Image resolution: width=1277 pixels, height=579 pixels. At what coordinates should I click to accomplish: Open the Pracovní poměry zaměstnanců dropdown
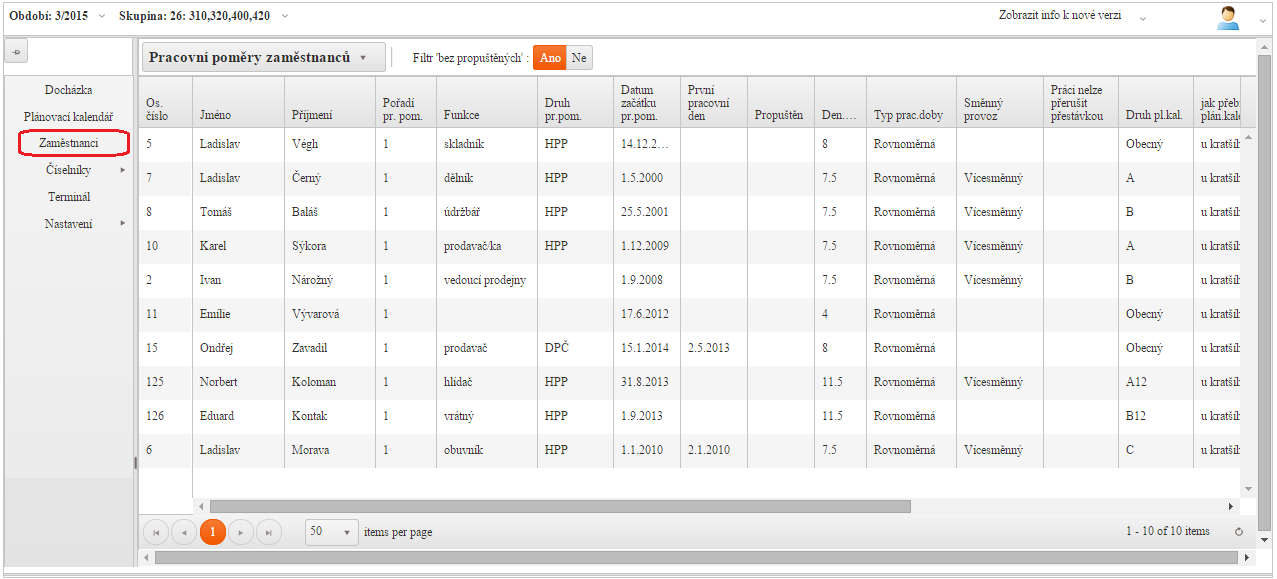point(263,58)
